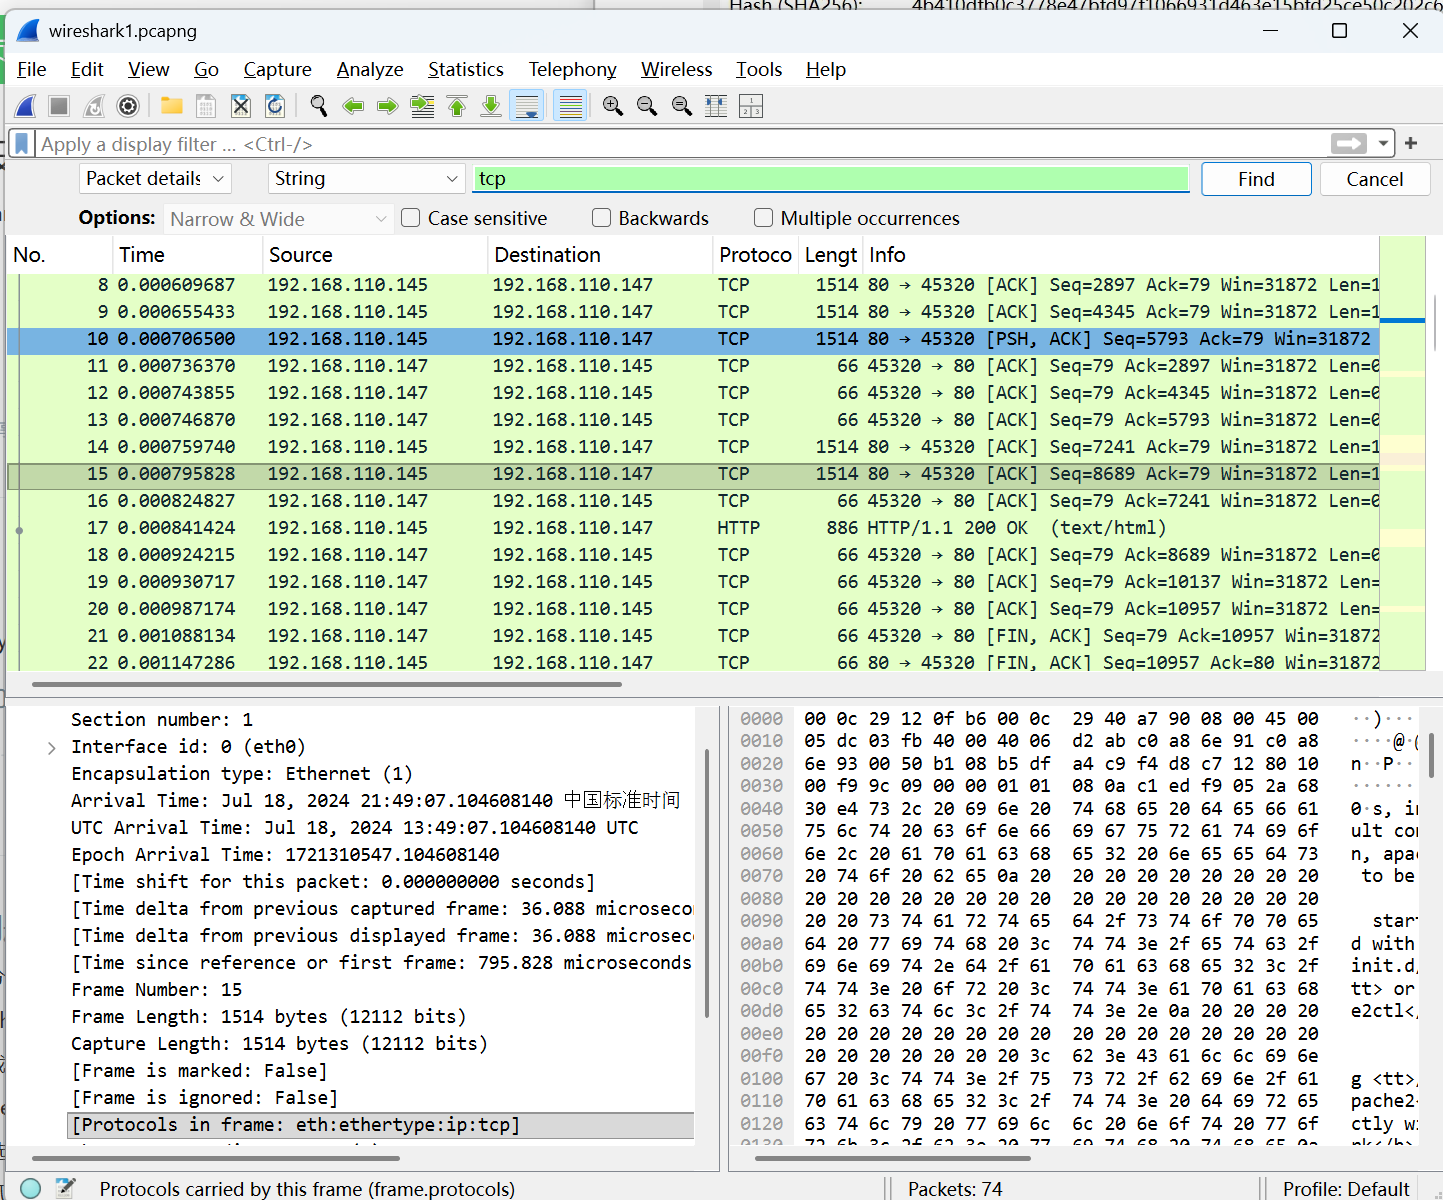Image resolution: width=1443 pixels, height=1200 pixels.
Task: Go to the first packet
Action: [457, 106]
